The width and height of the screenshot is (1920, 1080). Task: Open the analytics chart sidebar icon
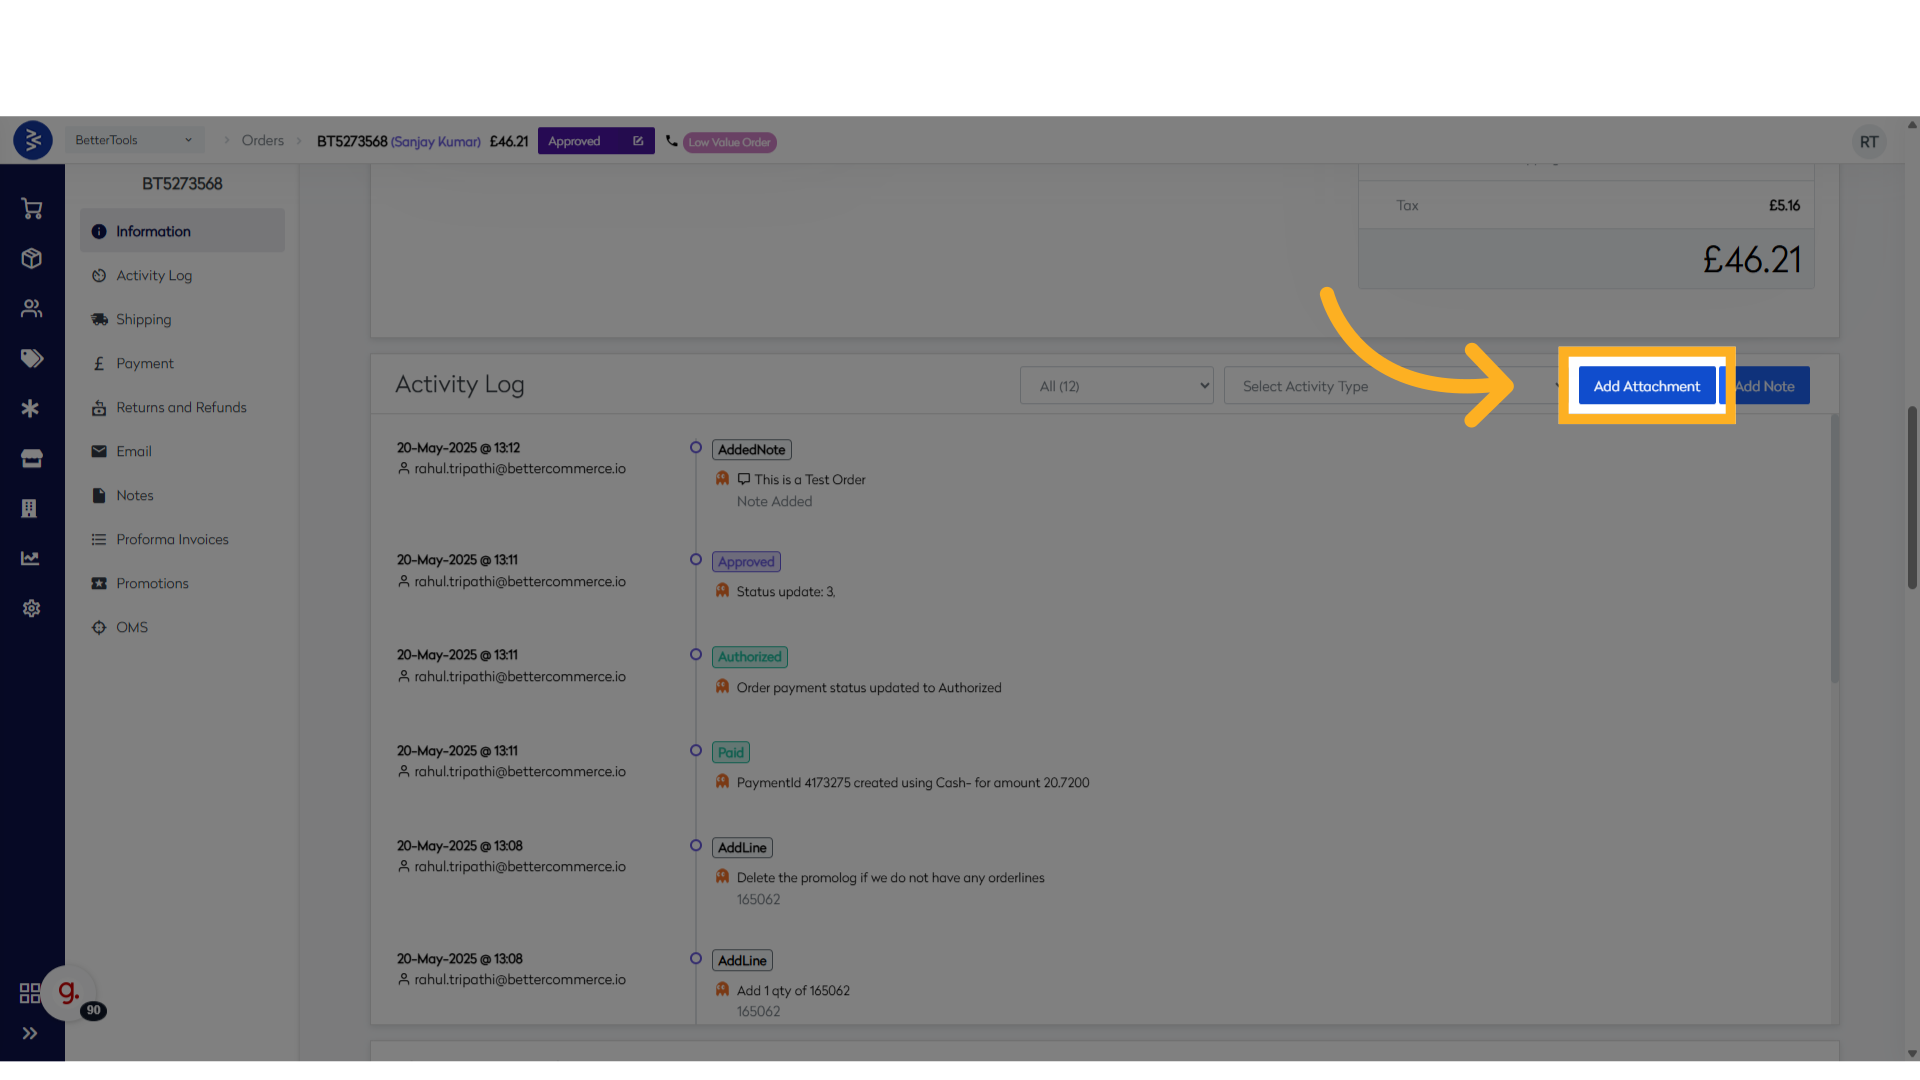pos(31,558)
